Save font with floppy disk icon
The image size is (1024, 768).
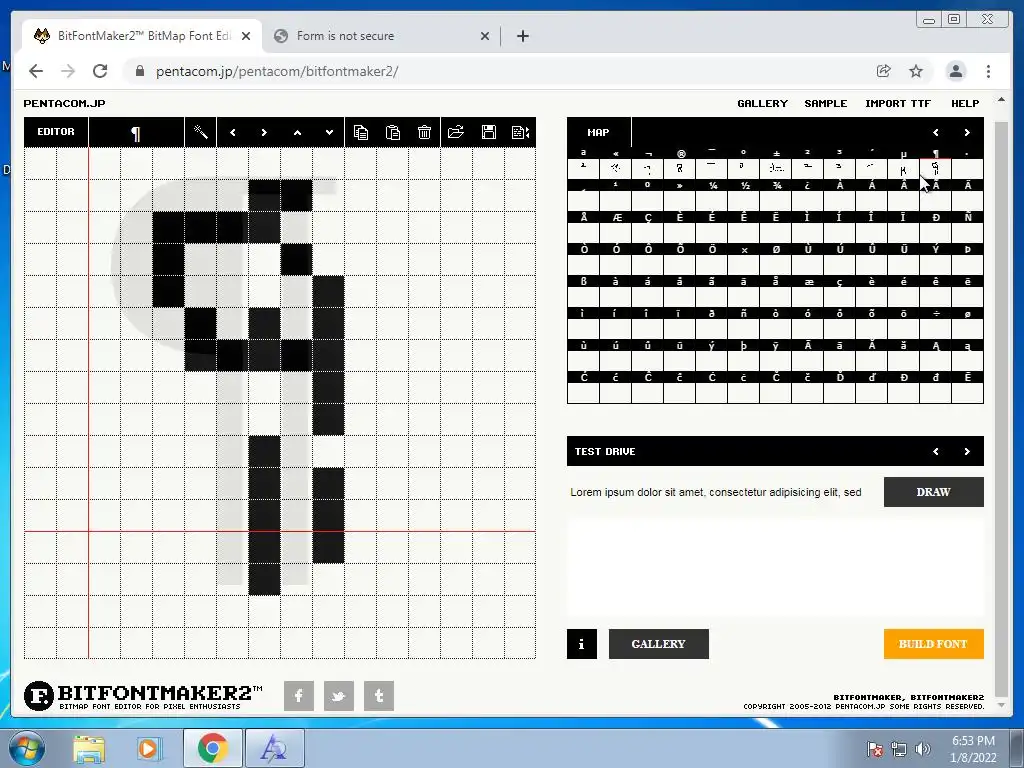coord(488,133)
